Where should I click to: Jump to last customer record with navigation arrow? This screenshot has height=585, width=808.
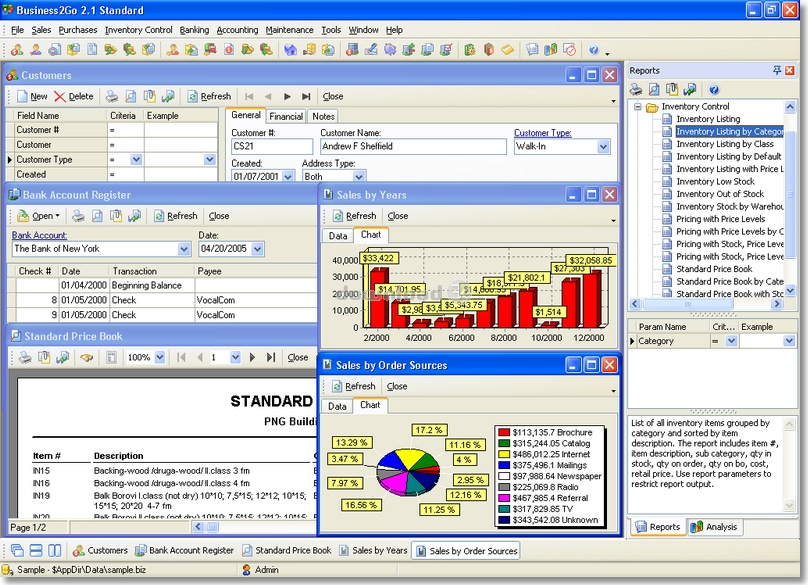306,97
